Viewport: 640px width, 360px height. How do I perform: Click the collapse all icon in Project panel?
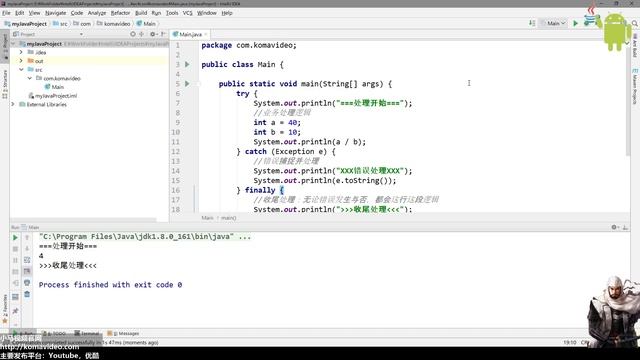click(142, 34)
